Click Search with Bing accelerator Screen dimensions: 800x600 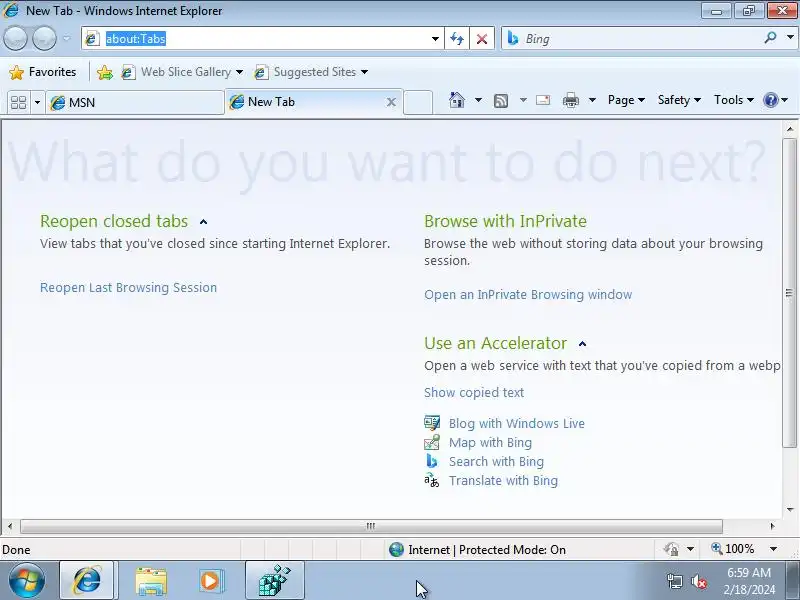click(x=496, y=461)
